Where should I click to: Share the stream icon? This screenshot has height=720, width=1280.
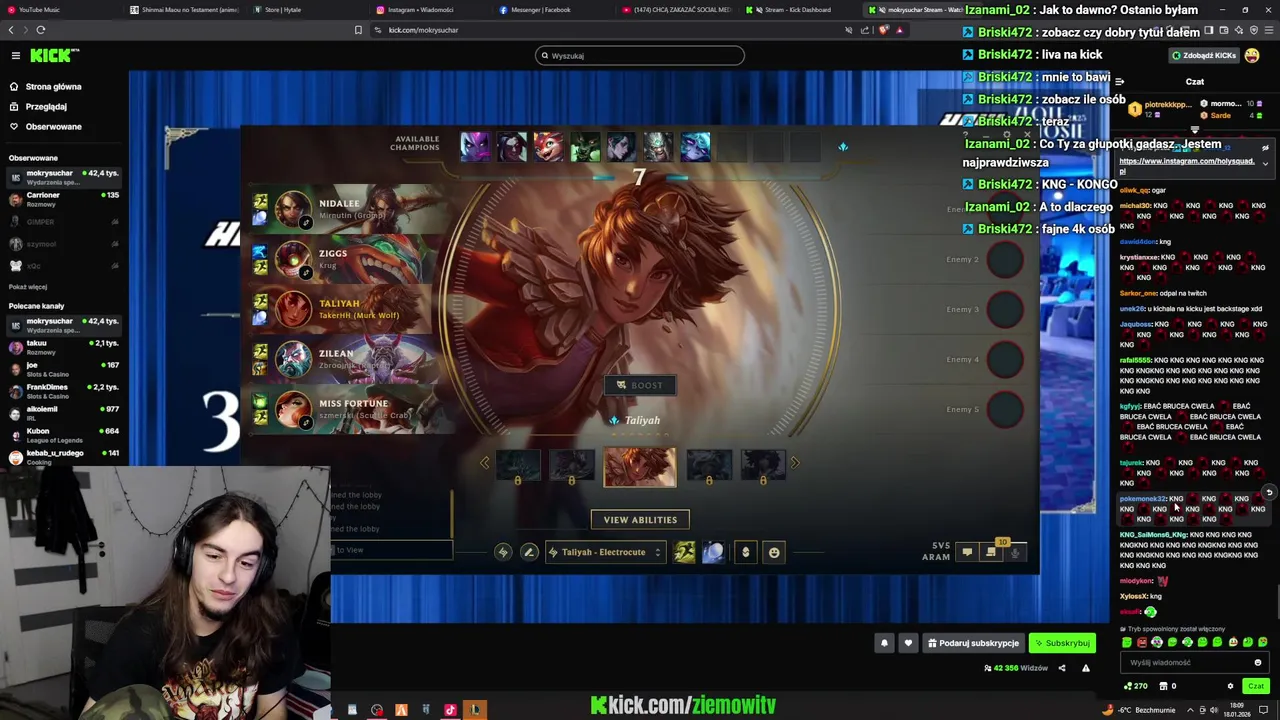tap(1062, 668)
